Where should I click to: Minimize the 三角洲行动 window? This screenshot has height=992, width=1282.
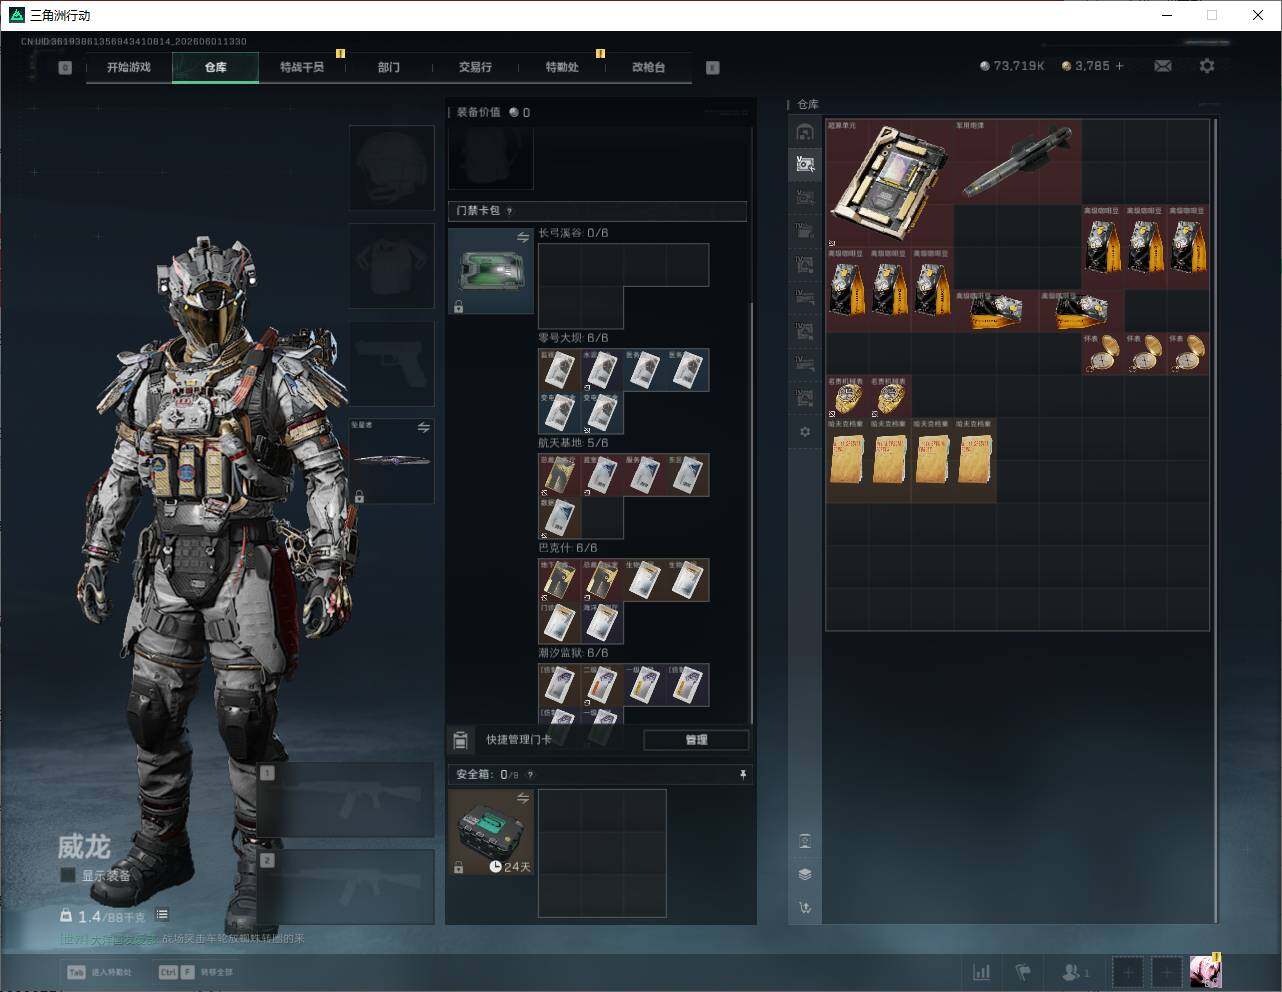point(1166,15)
